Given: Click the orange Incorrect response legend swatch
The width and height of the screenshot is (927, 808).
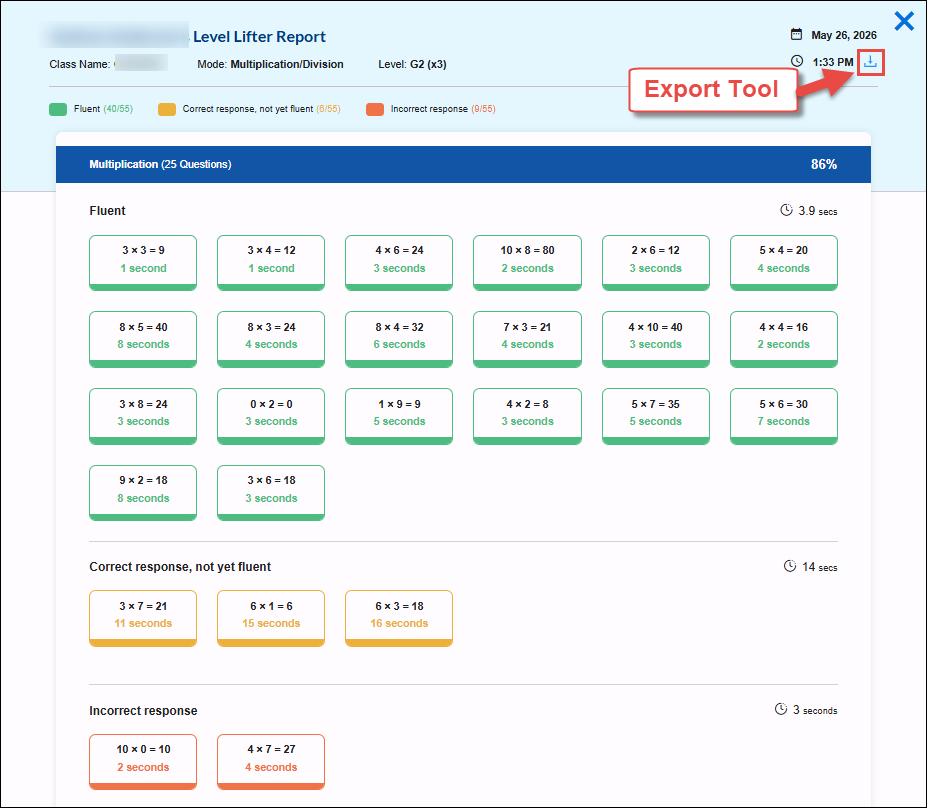Looking at the screenshot, I should [375, 109].
